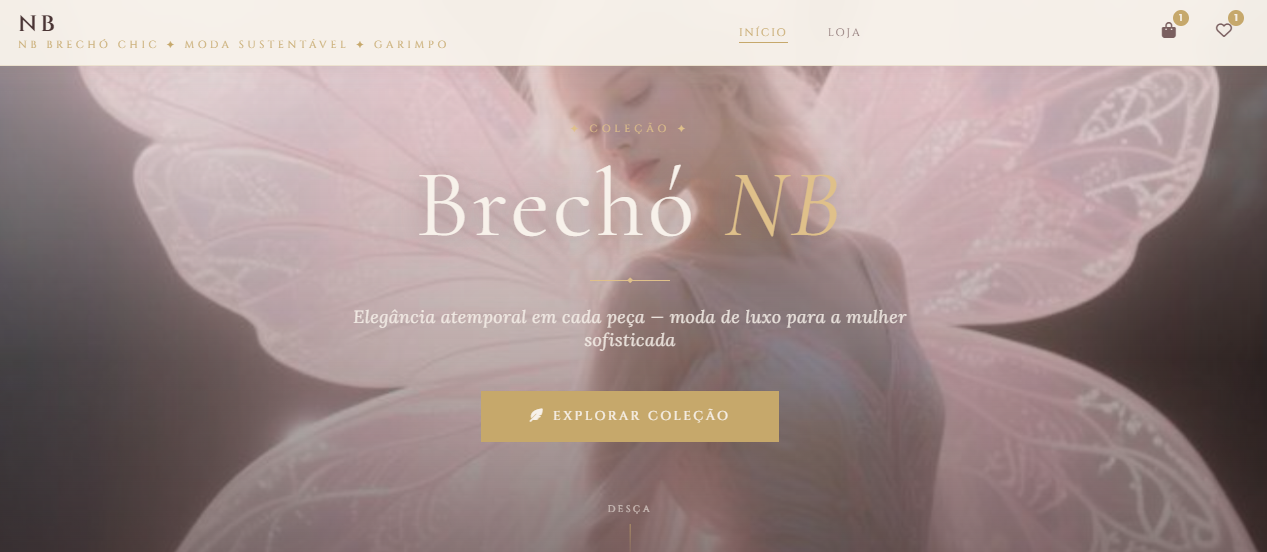This screenshot has height=552, width=1267.
Task: Click the Elegância atemporal subtitle text
Action: click(x=630, y=329)
